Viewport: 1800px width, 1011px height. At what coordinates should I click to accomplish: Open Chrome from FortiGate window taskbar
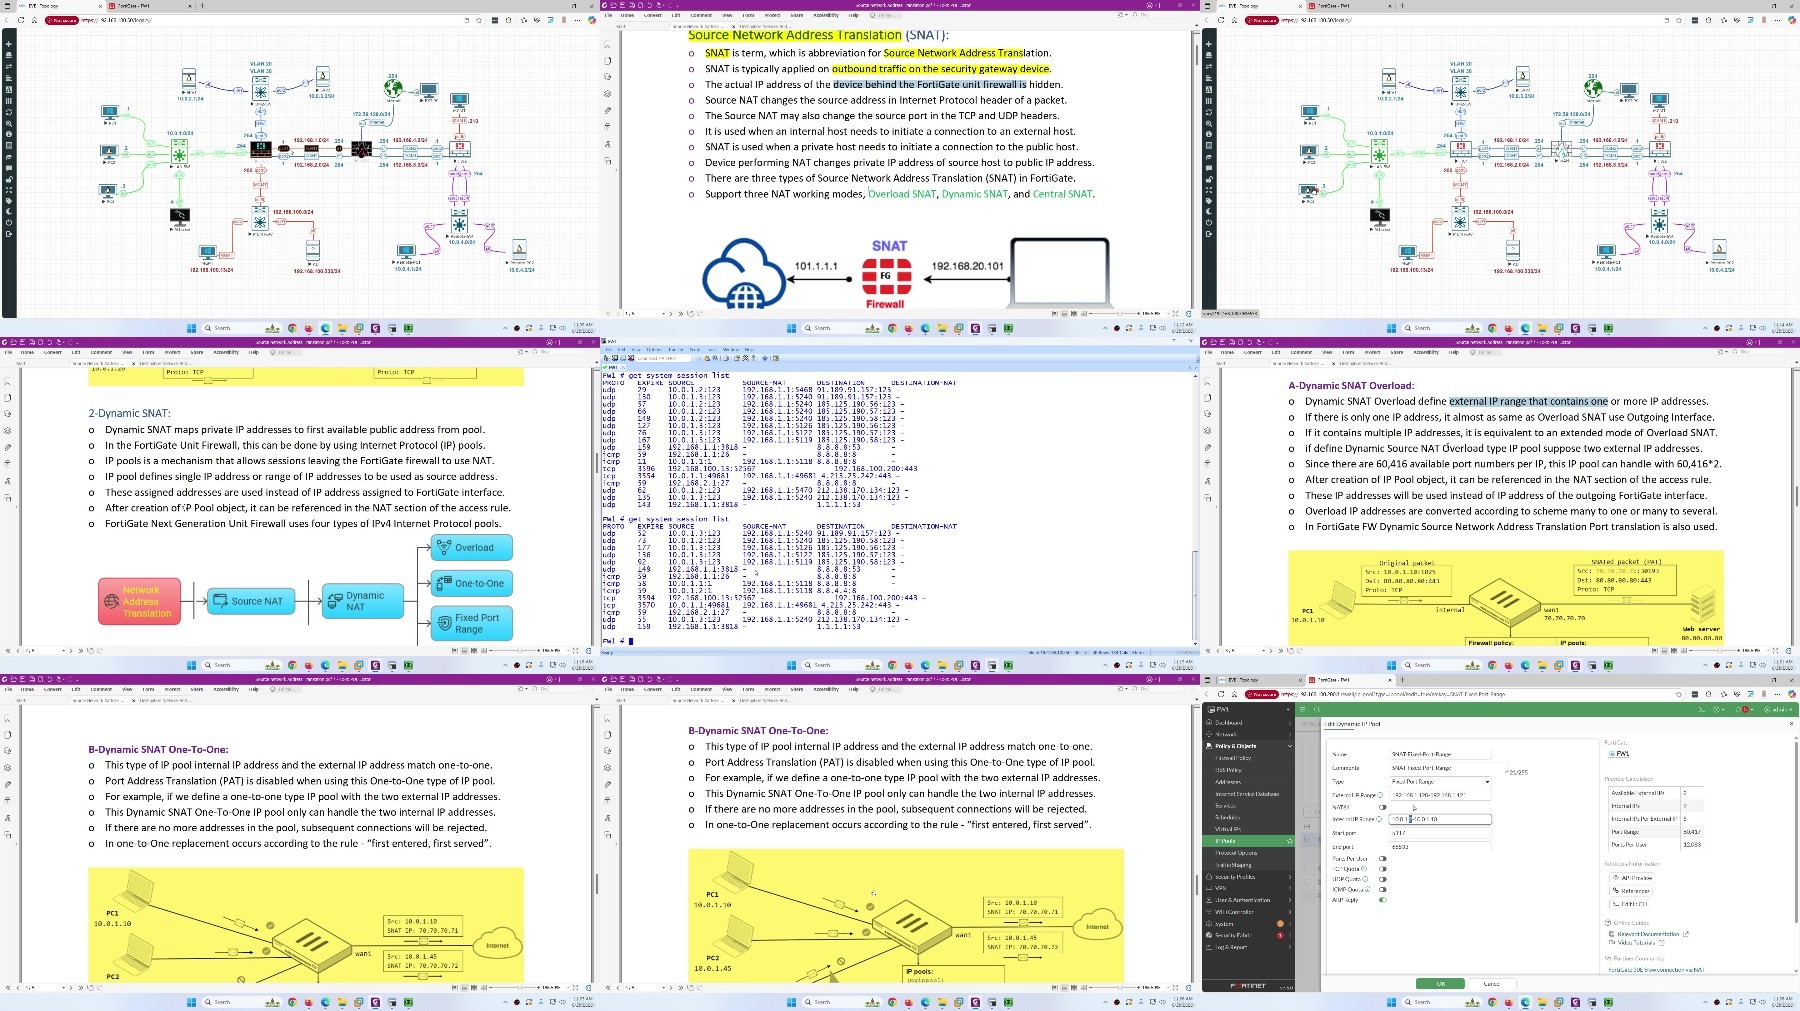tap(1492, 1002)
